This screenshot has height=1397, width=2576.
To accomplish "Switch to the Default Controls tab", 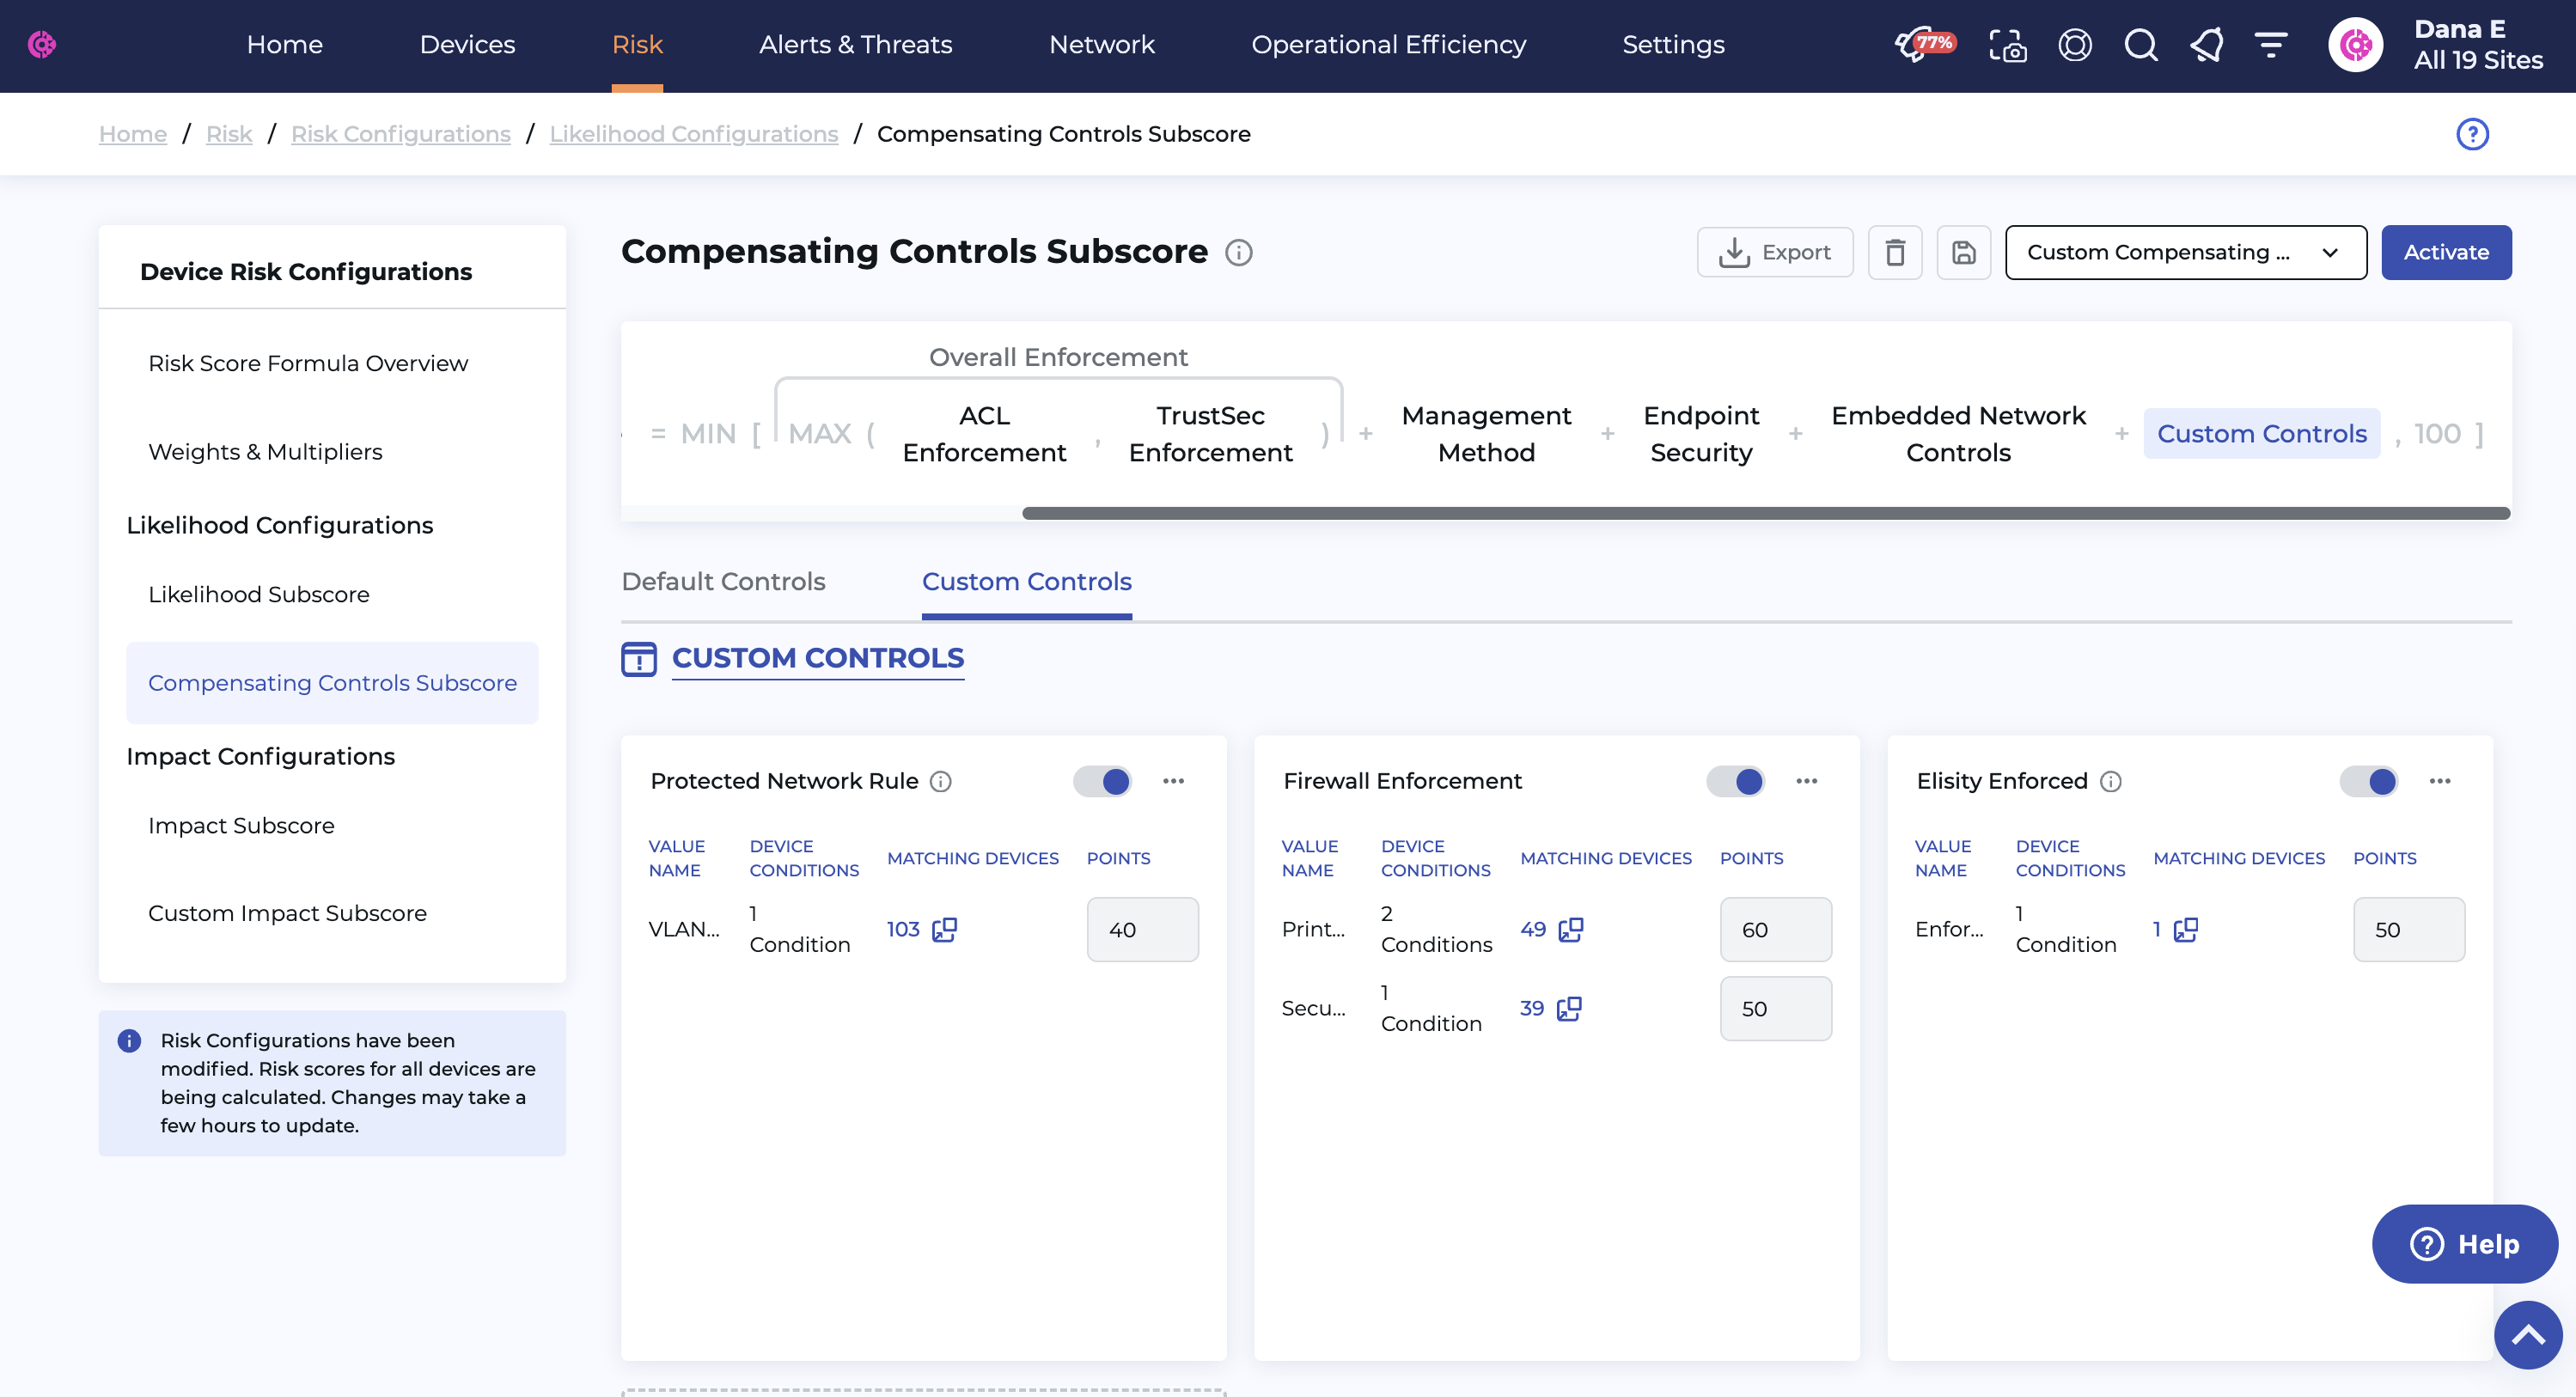I will (x=723, y=582).
